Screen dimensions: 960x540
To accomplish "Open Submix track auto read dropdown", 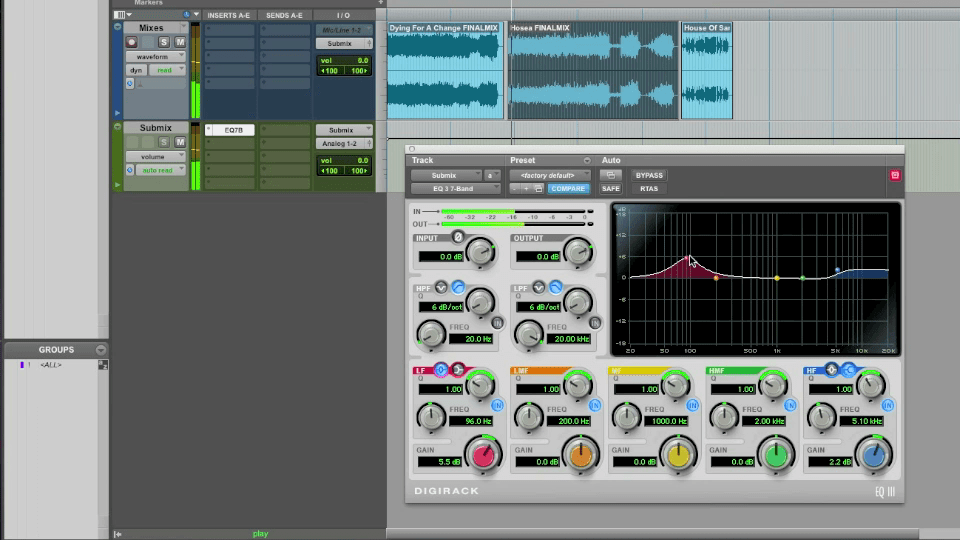I will pyautogui.click(x=161, y=170).
